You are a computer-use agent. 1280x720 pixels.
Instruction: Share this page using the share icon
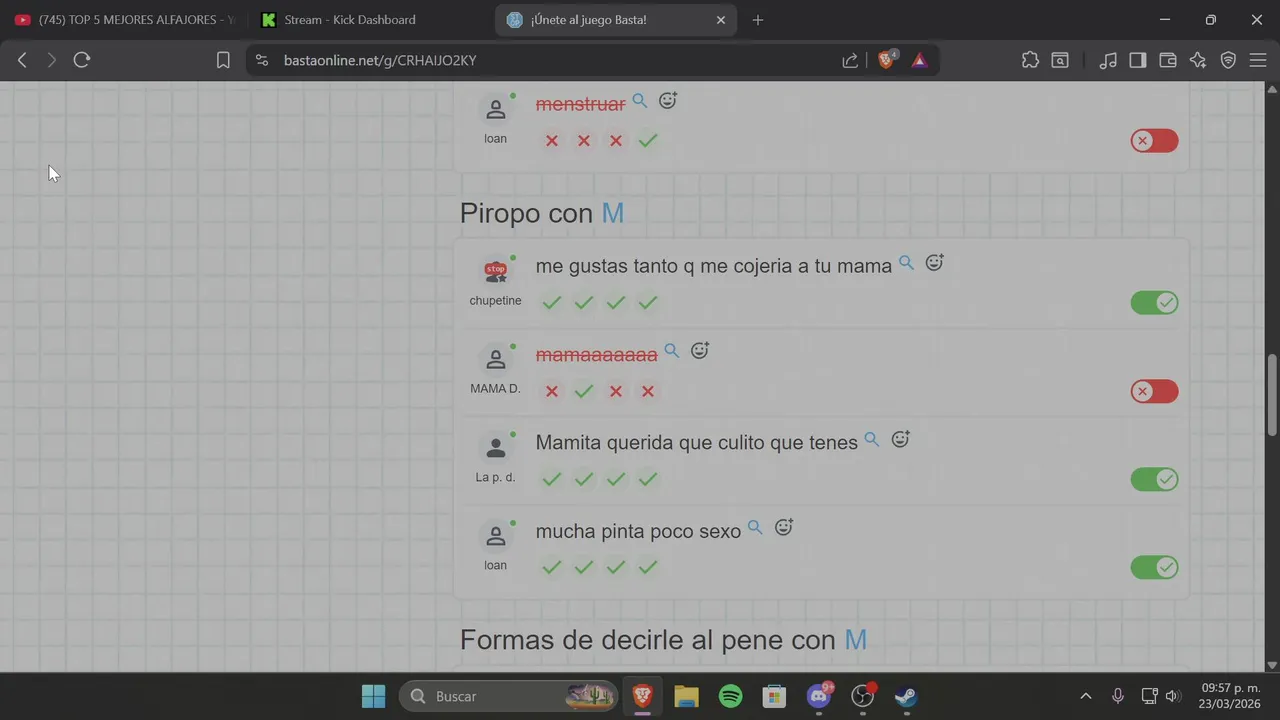(x=850, y=60)
